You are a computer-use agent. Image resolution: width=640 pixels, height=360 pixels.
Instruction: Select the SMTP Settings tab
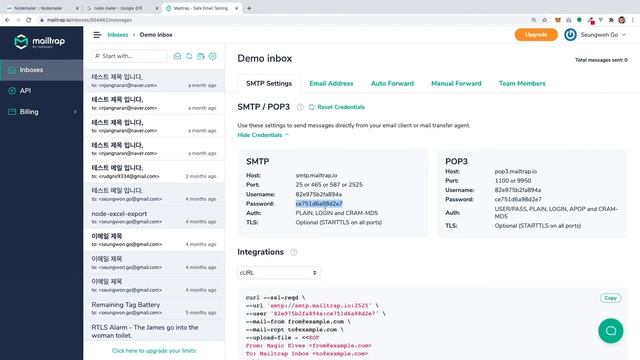coord(269,83)
